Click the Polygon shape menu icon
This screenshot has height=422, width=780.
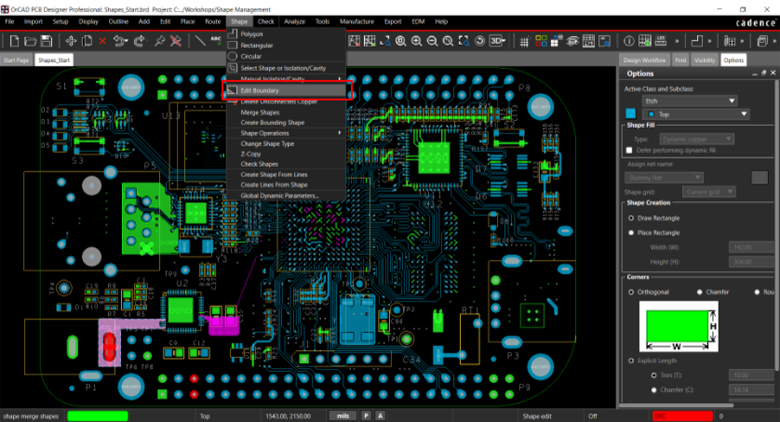pyautogui.click(x=232, y=34)
